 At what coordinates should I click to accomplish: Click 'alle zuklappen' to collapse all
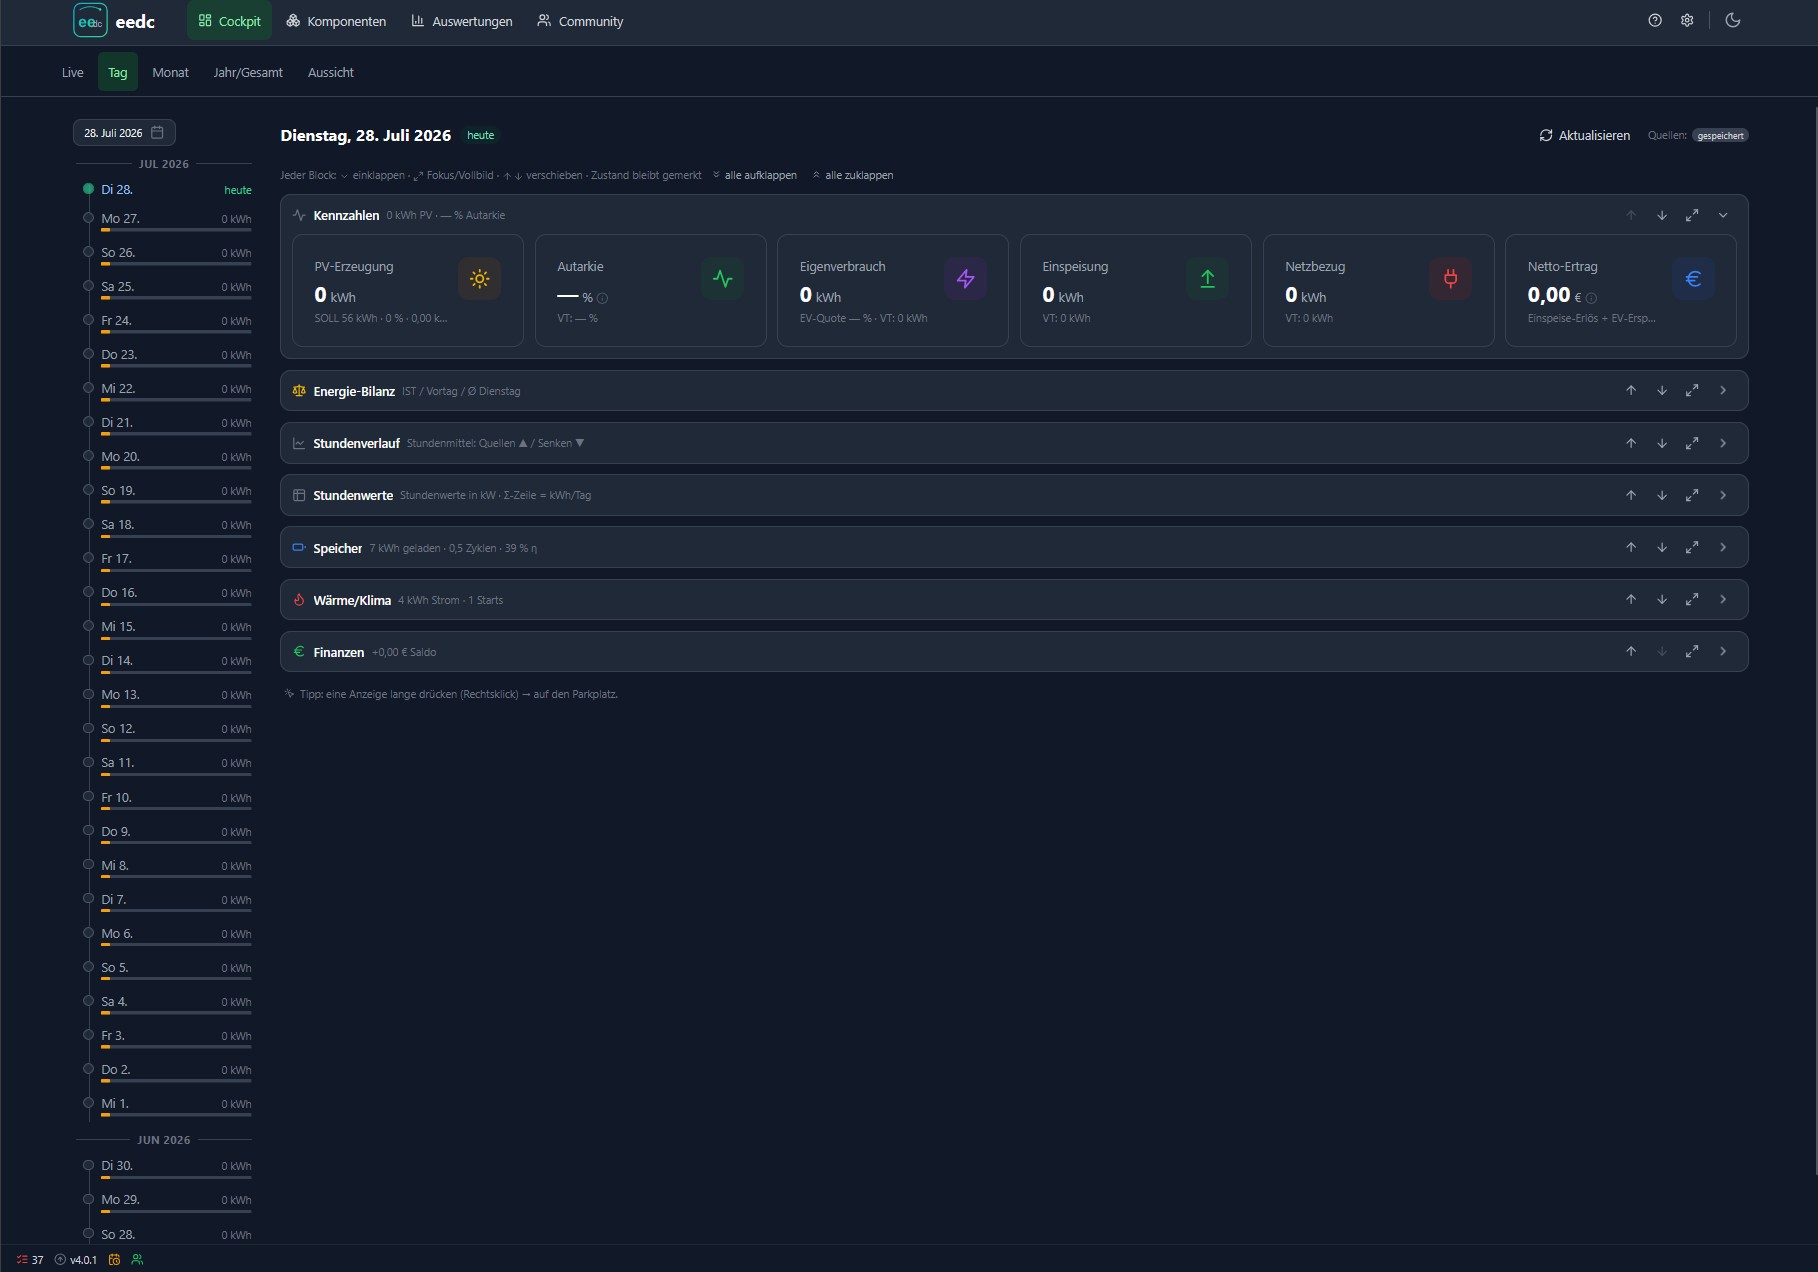852,175
